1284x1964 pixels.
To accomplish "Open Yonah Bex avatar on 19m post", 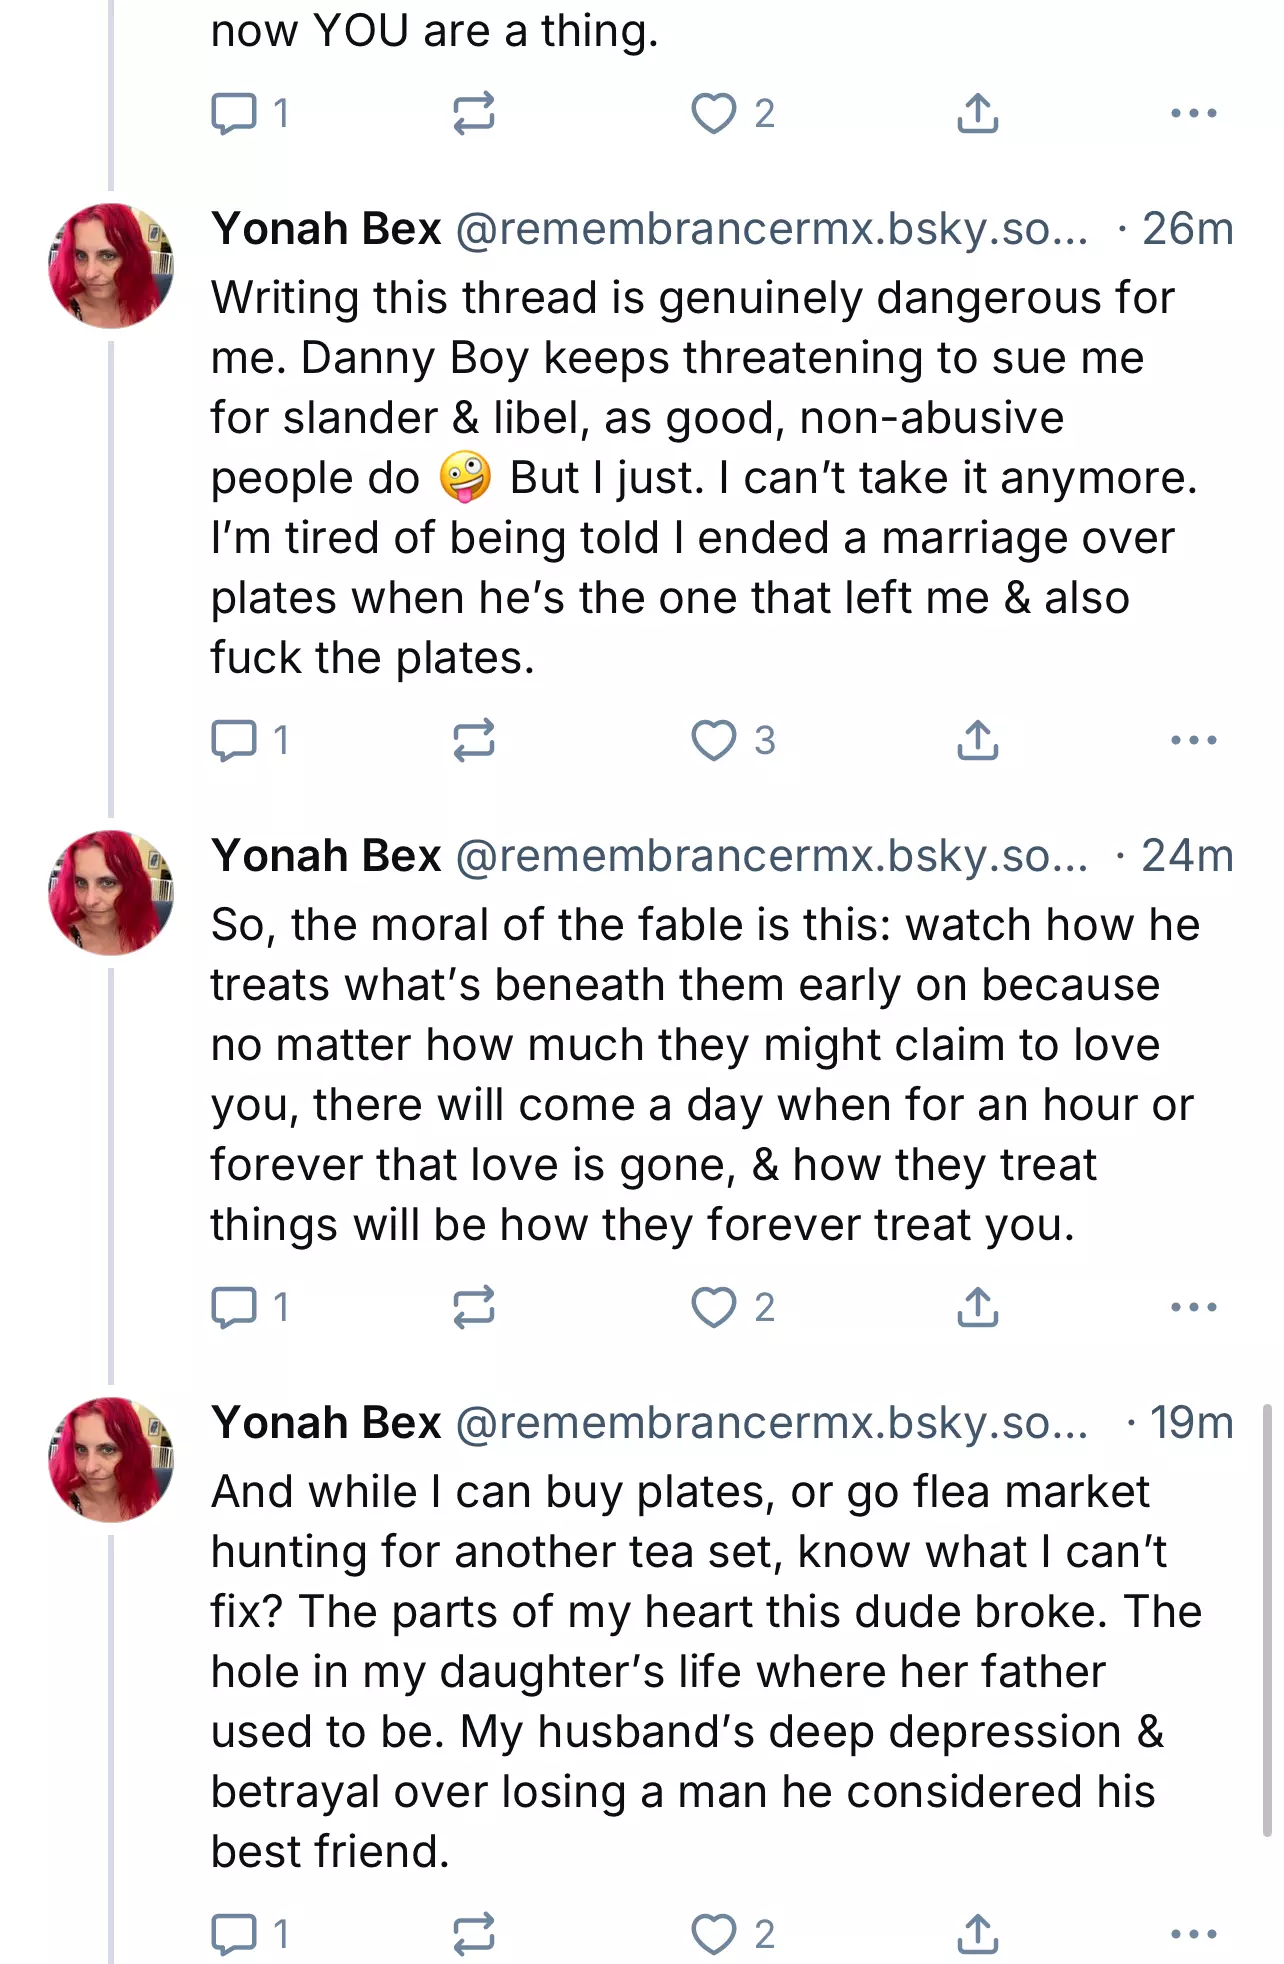I will (x=111, y=1460).
